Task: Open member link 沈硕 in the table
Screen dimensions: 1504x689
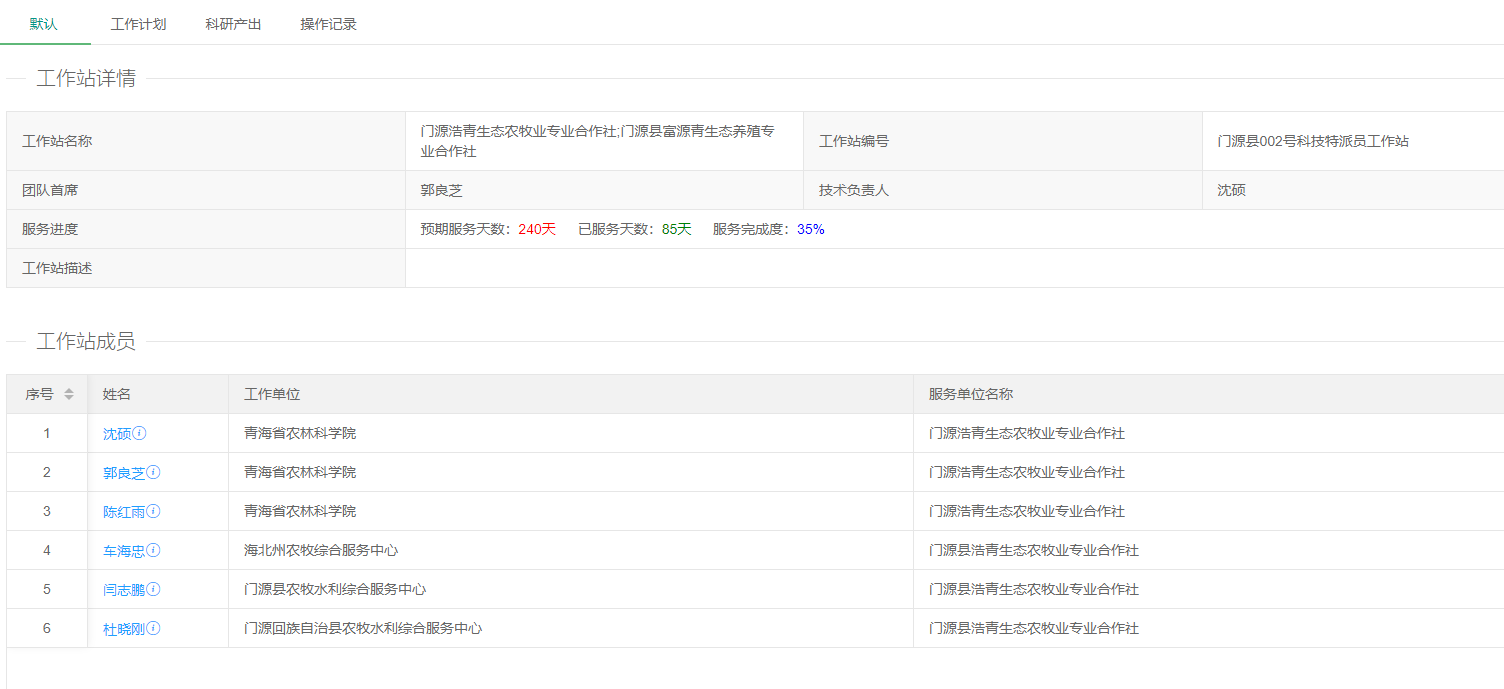Action: (x=117, y=434)
